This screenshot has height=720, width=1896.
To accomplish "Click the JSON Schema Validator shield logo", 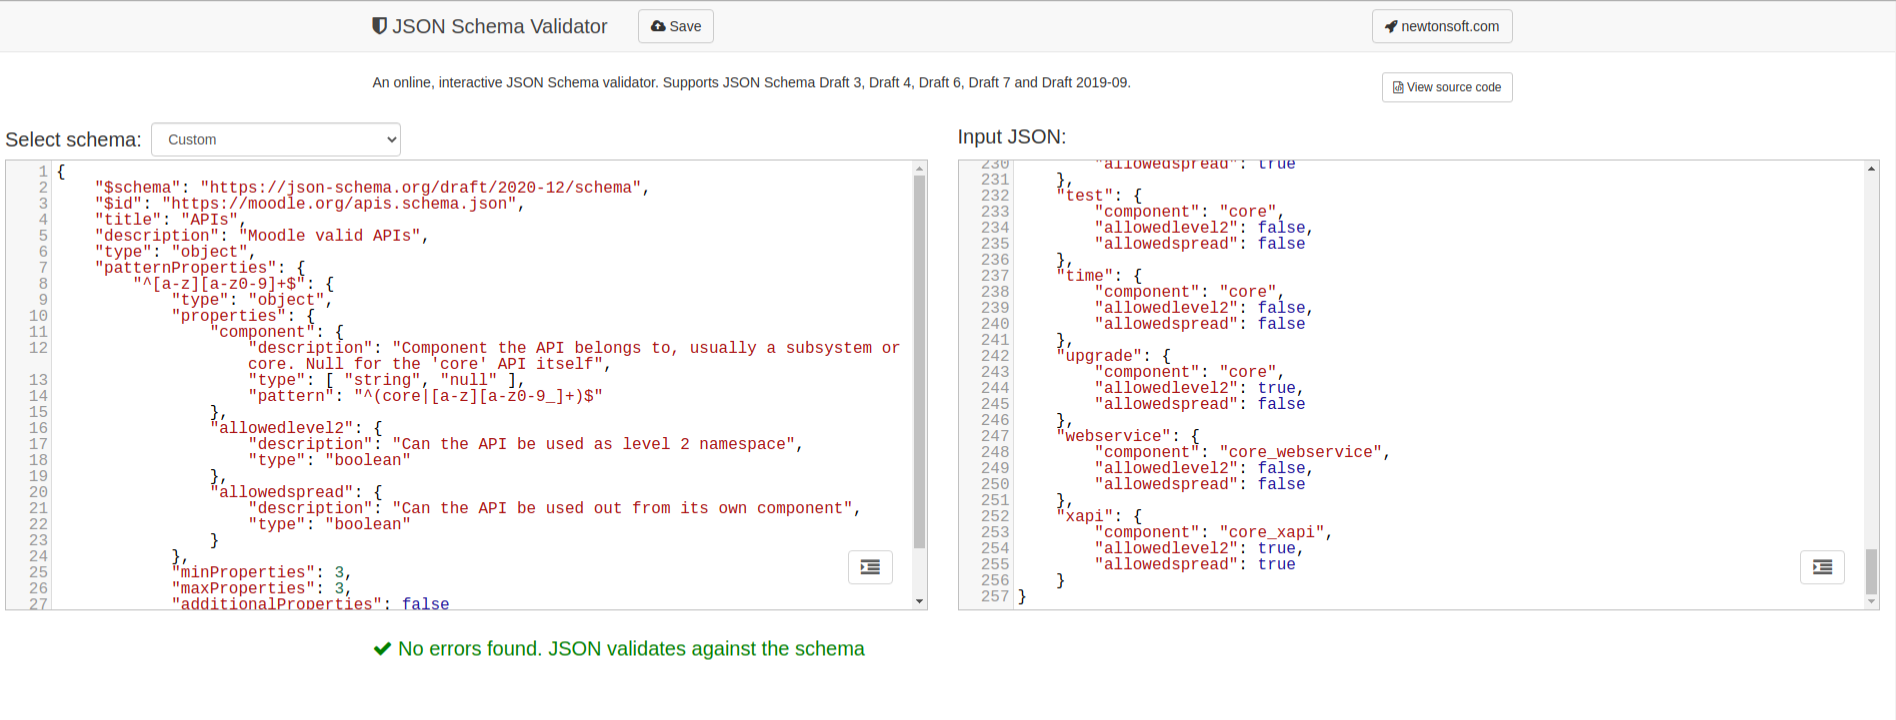I will point(379,26).
